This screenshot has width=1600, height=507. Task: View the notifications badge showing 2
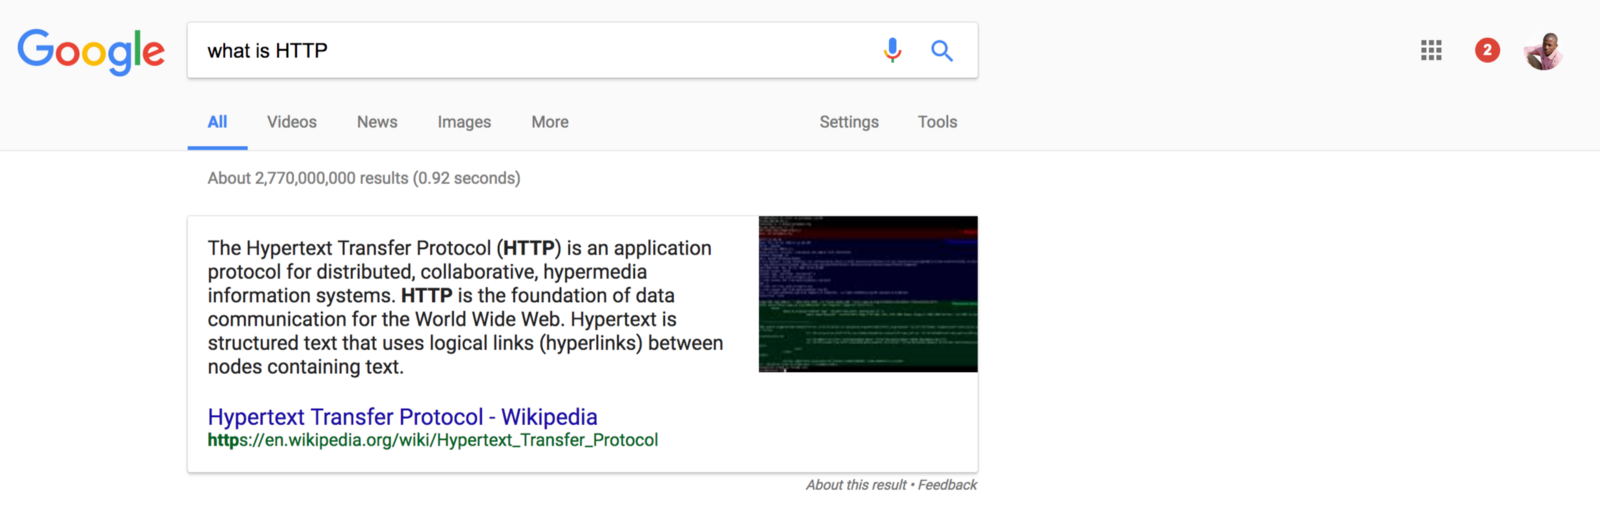tap(1487, 50)
